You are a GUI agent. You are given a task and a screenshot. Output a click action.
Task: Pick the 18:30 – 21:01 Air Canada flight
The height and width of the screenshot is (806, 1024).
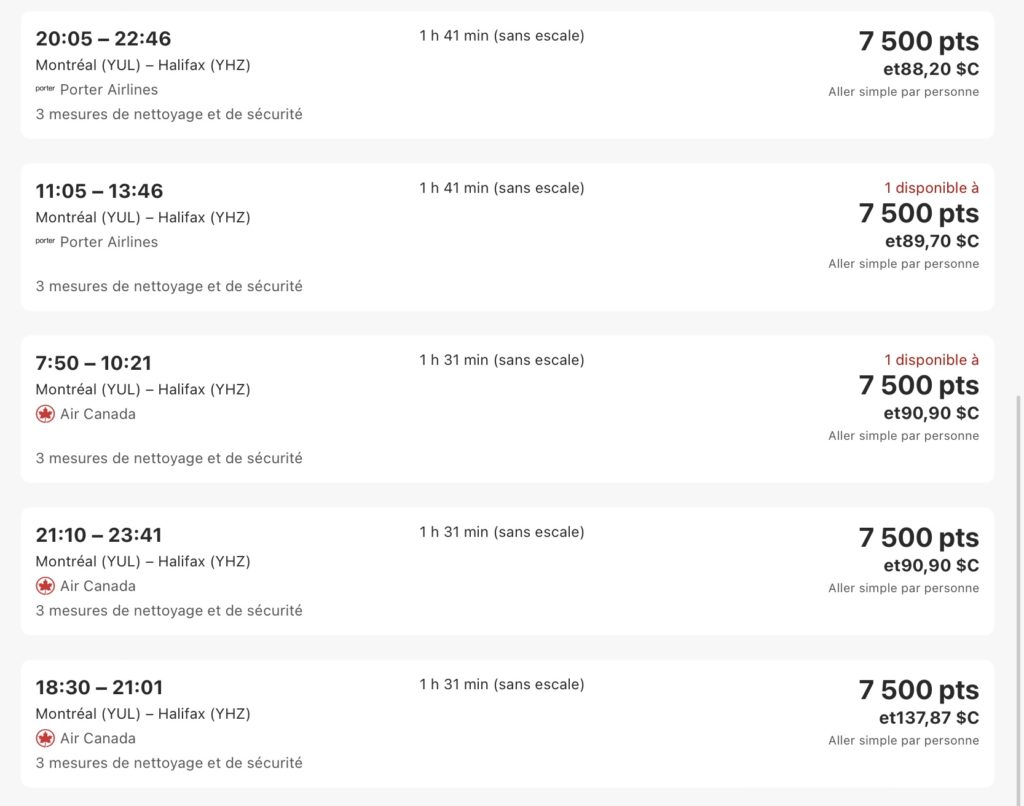[99, 687]
